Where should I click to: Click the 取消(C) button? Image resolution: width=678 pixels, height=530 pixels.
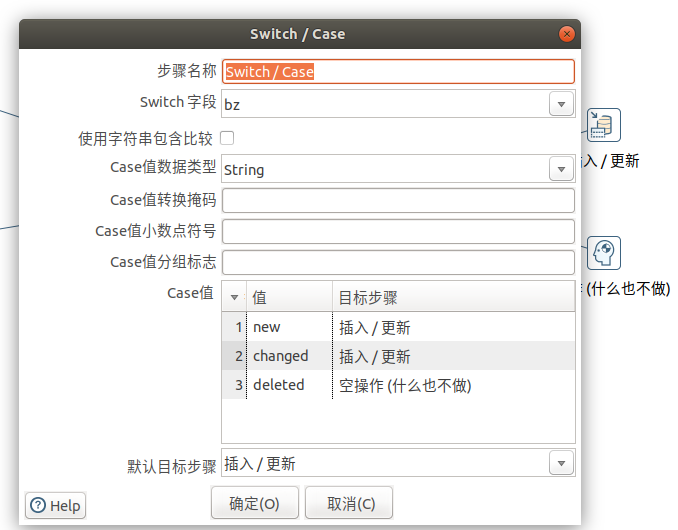[x=349, y=503]
